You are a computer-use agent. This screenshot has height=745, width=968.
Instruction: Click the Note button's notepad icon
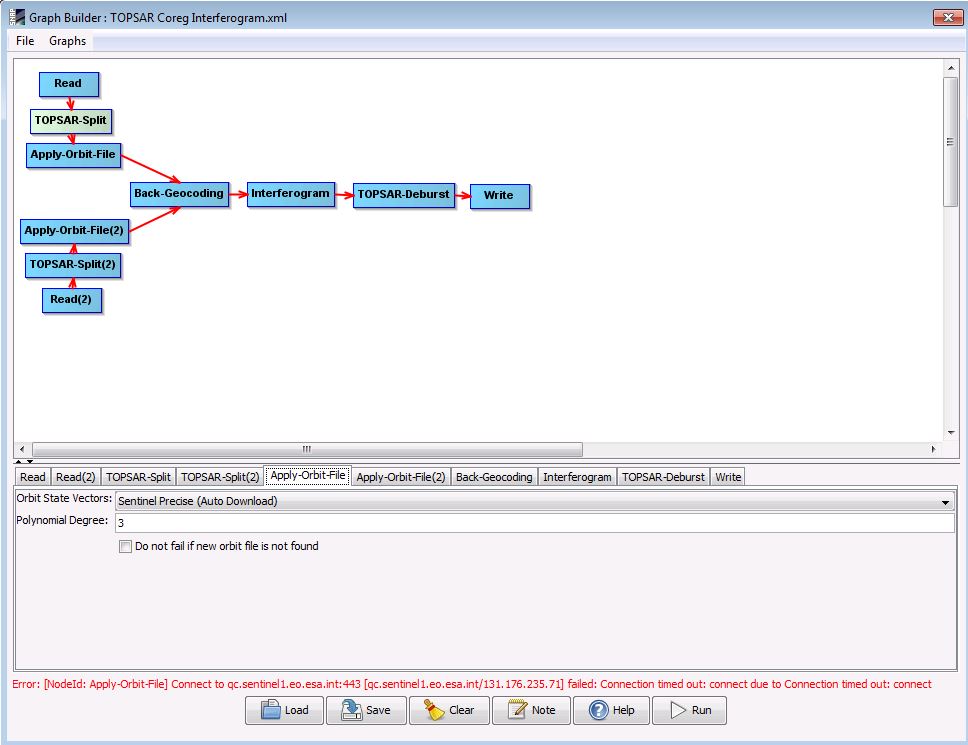517,710
